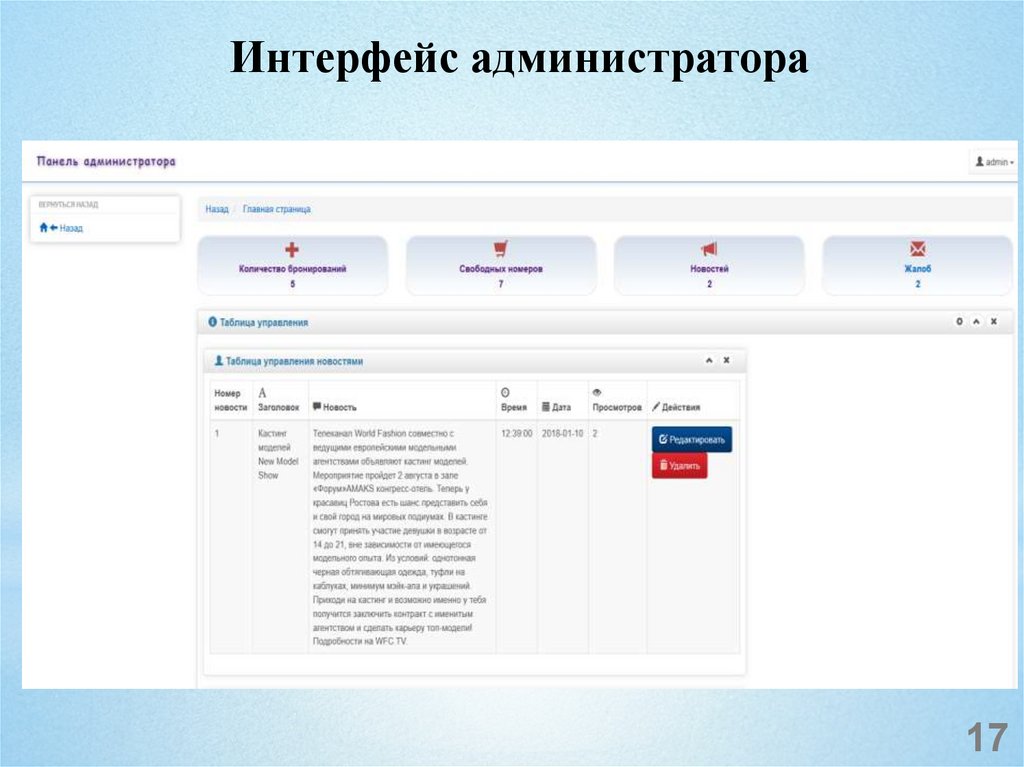Click the shopping cart icon
1024x767 pixels.
[500, 249]
